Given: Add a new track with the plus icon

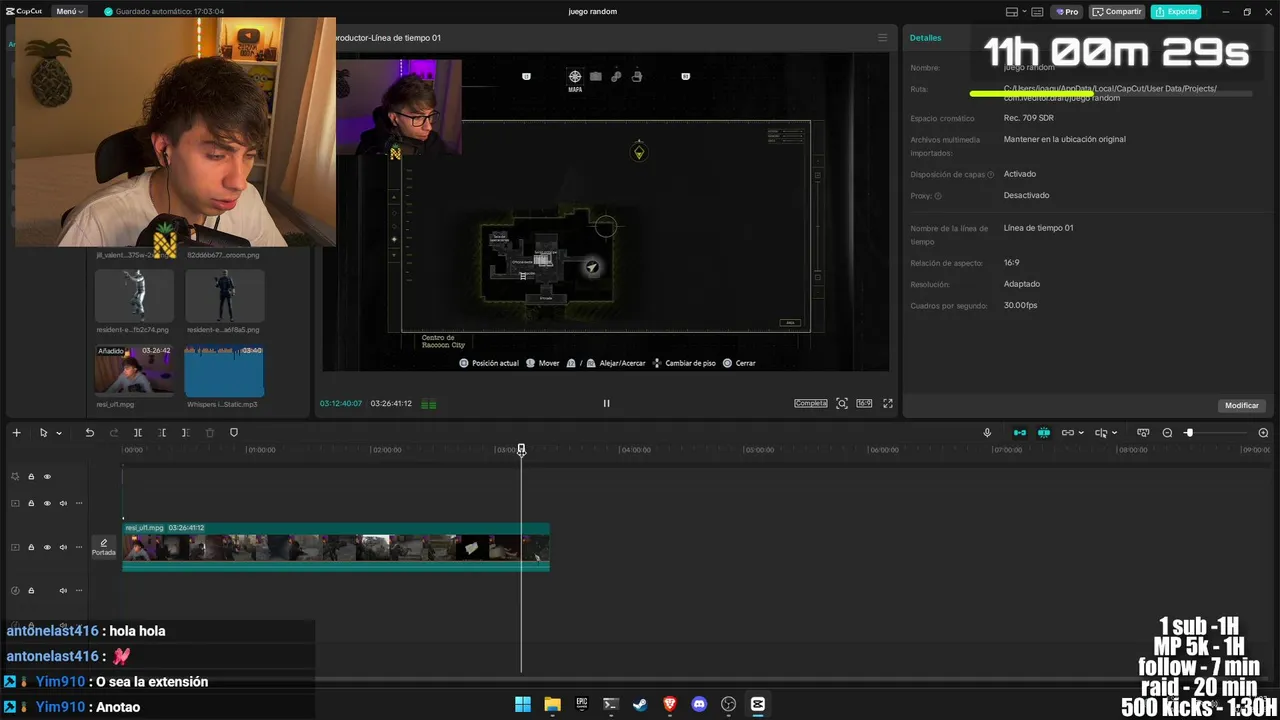Looking at the screenshot, I should pyautogui.click(x=16, y=433).
